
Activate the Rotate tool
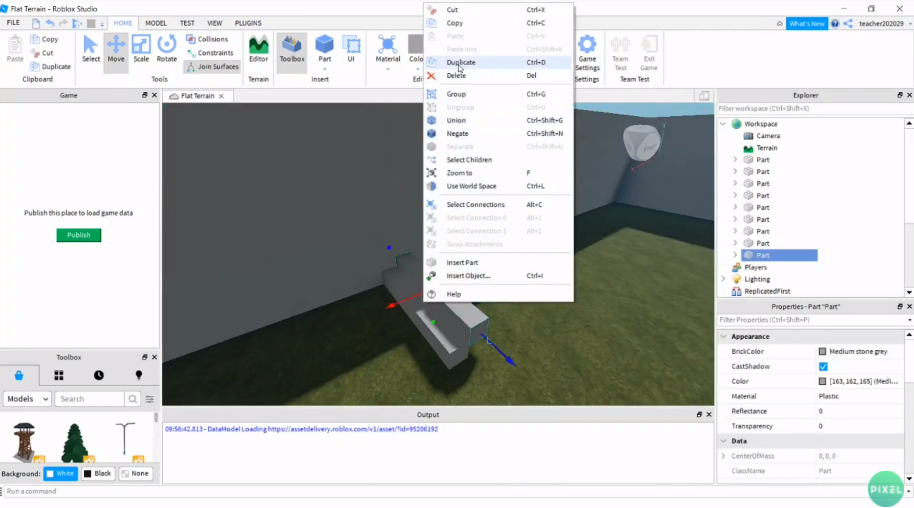tap(167, 49)
